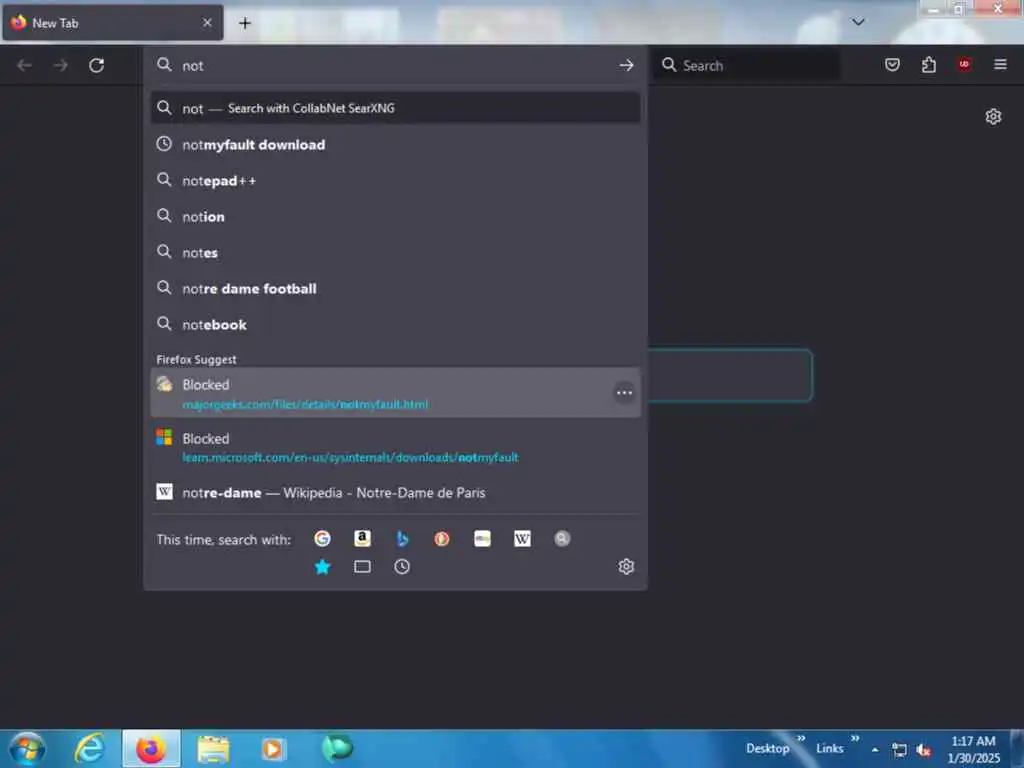Select 'notebook' suggestion

tap(395, 324)
